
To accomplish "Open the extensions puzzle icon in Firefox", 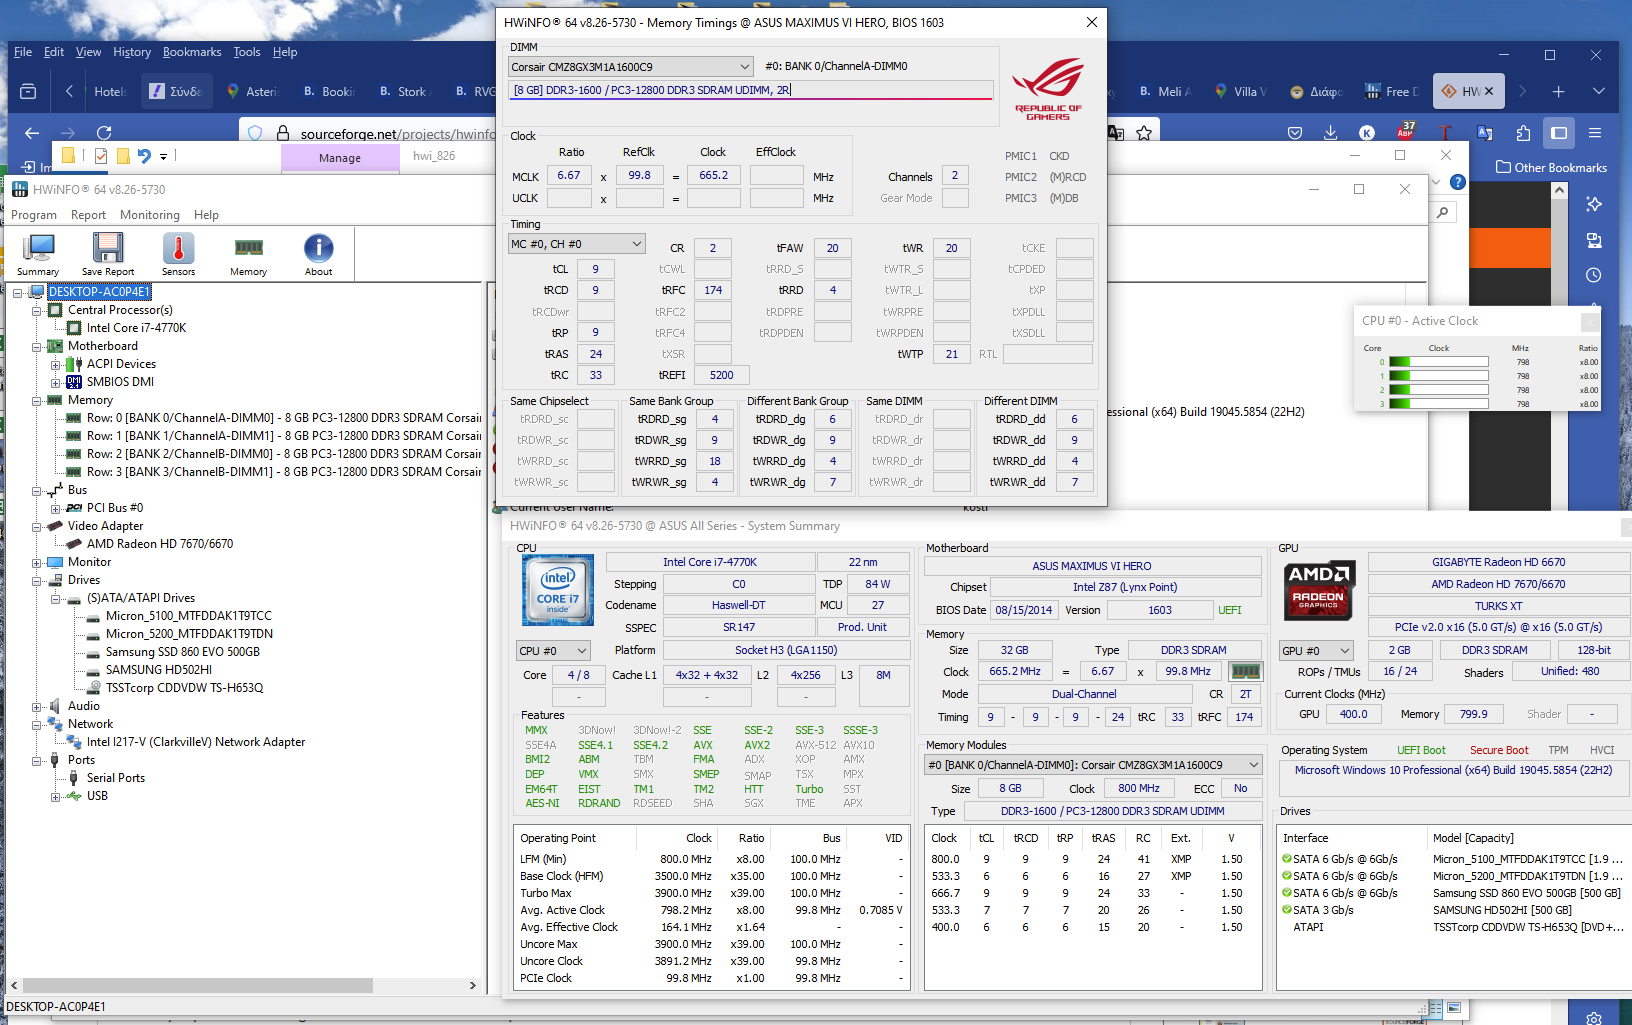I will [1523, 132].
